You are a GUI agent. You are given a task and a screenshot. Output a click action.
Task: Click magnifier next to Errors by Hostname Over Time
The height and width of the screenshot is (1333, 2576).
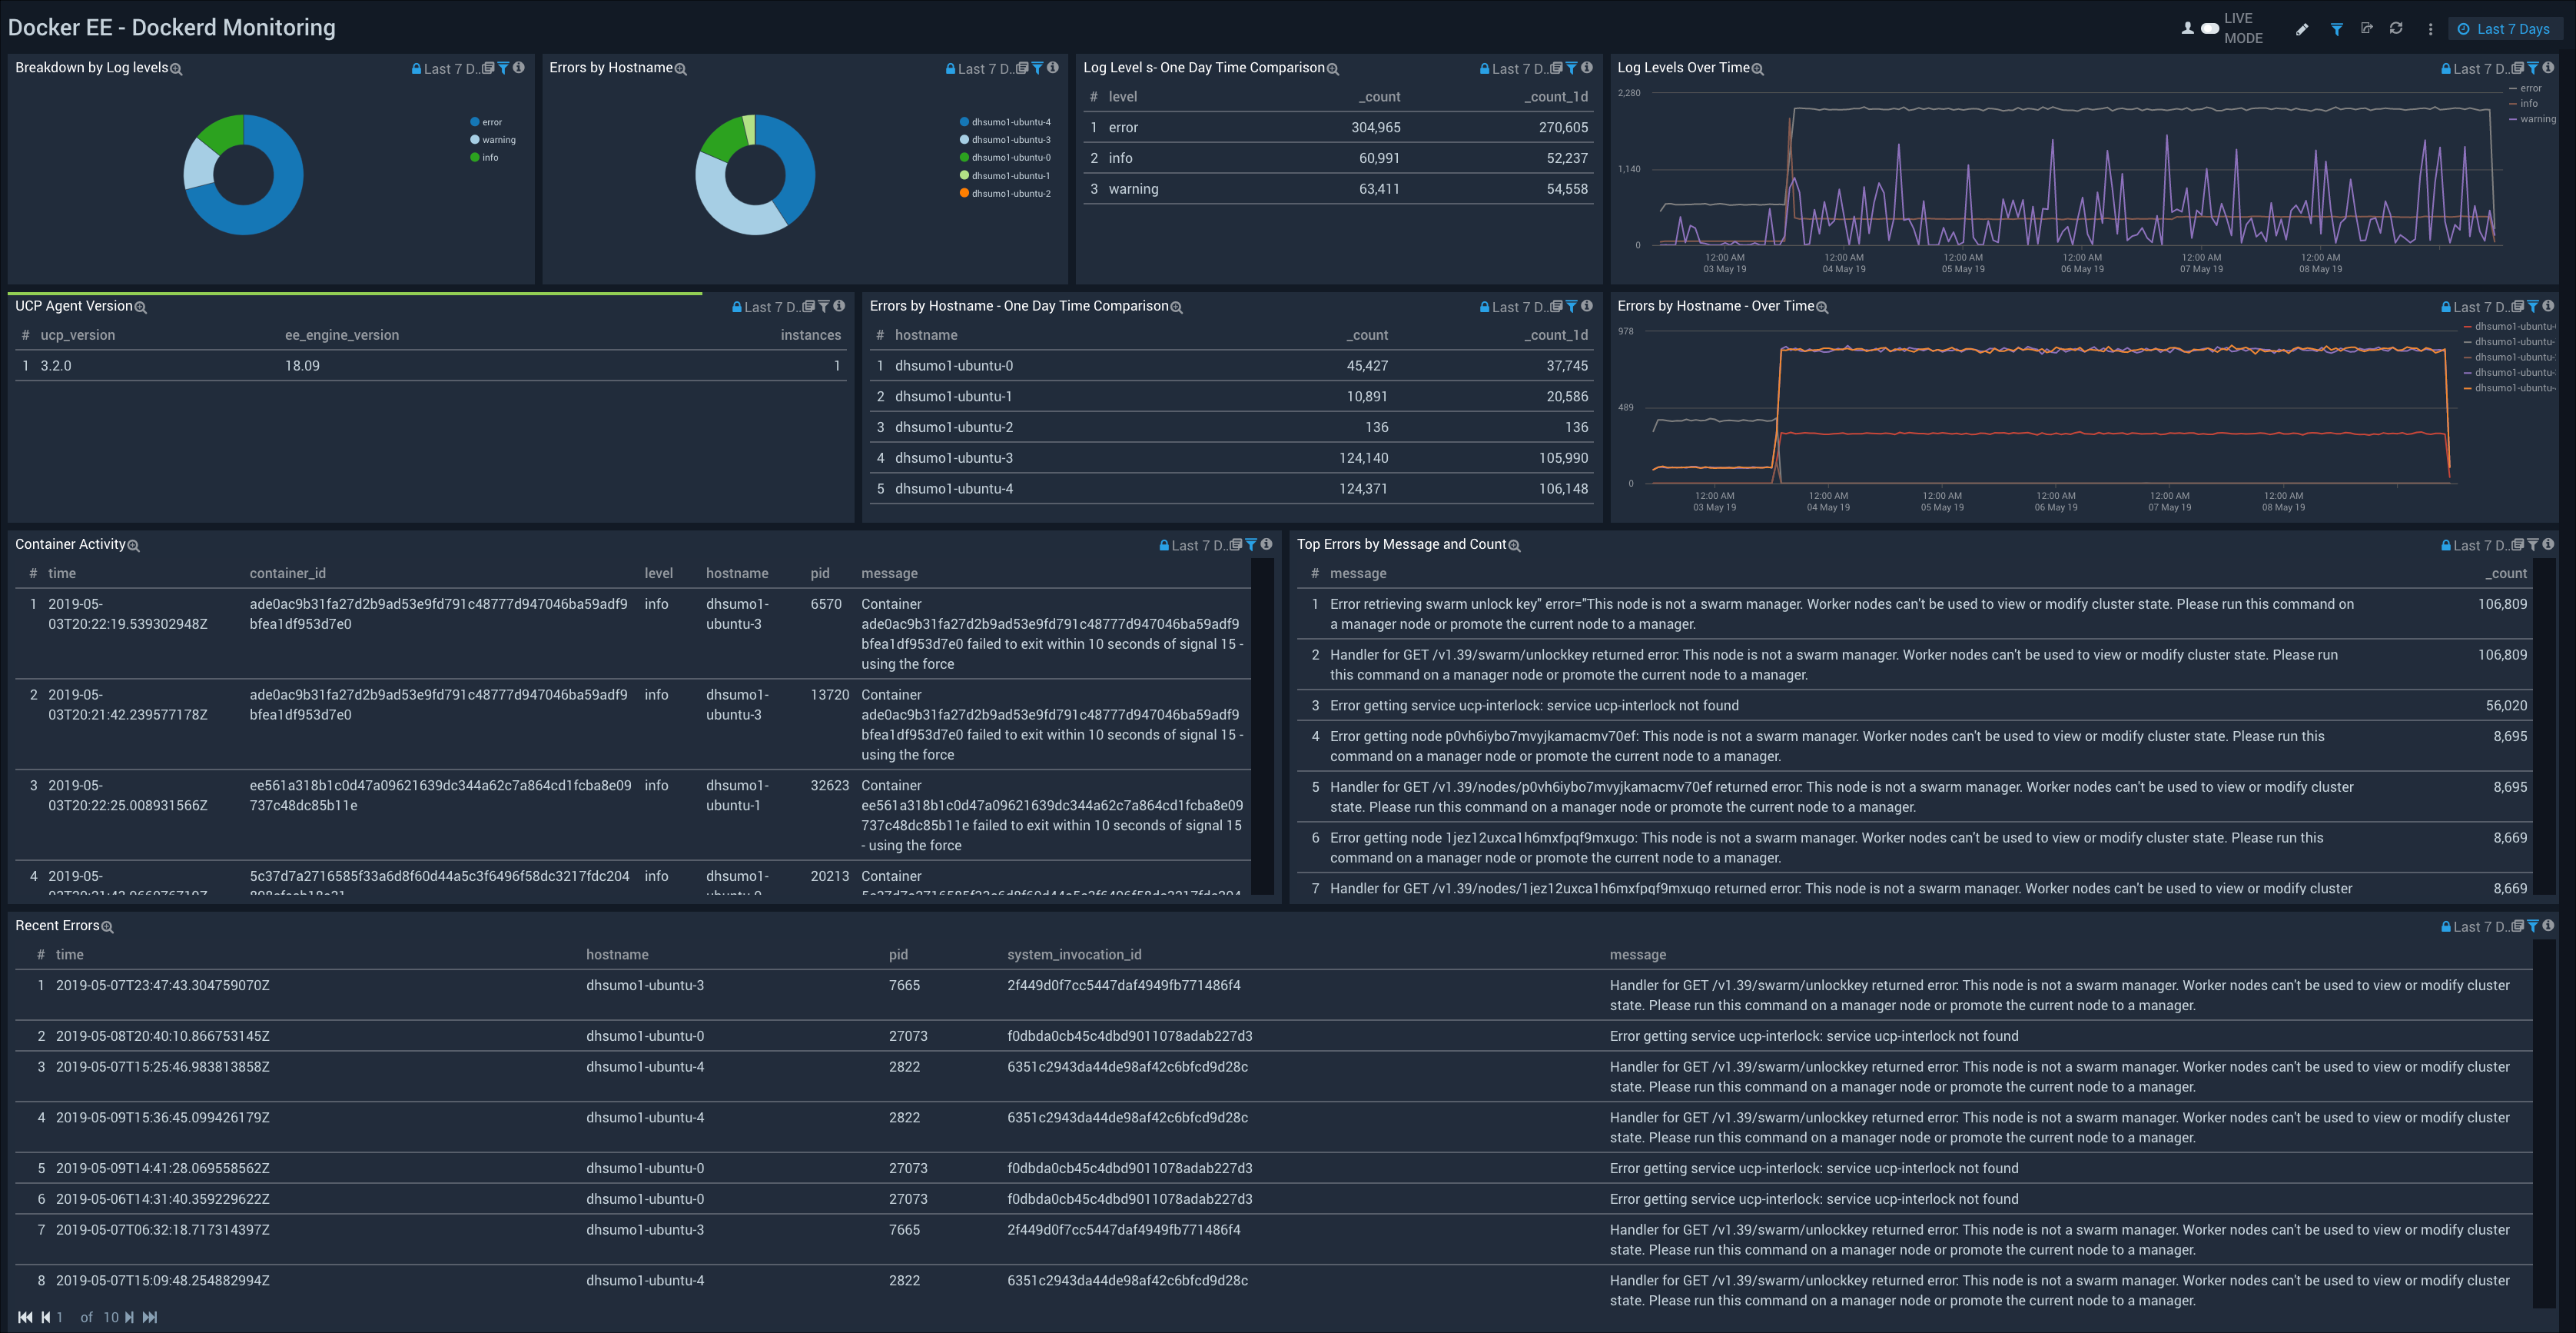click(x=1822, y=308)
